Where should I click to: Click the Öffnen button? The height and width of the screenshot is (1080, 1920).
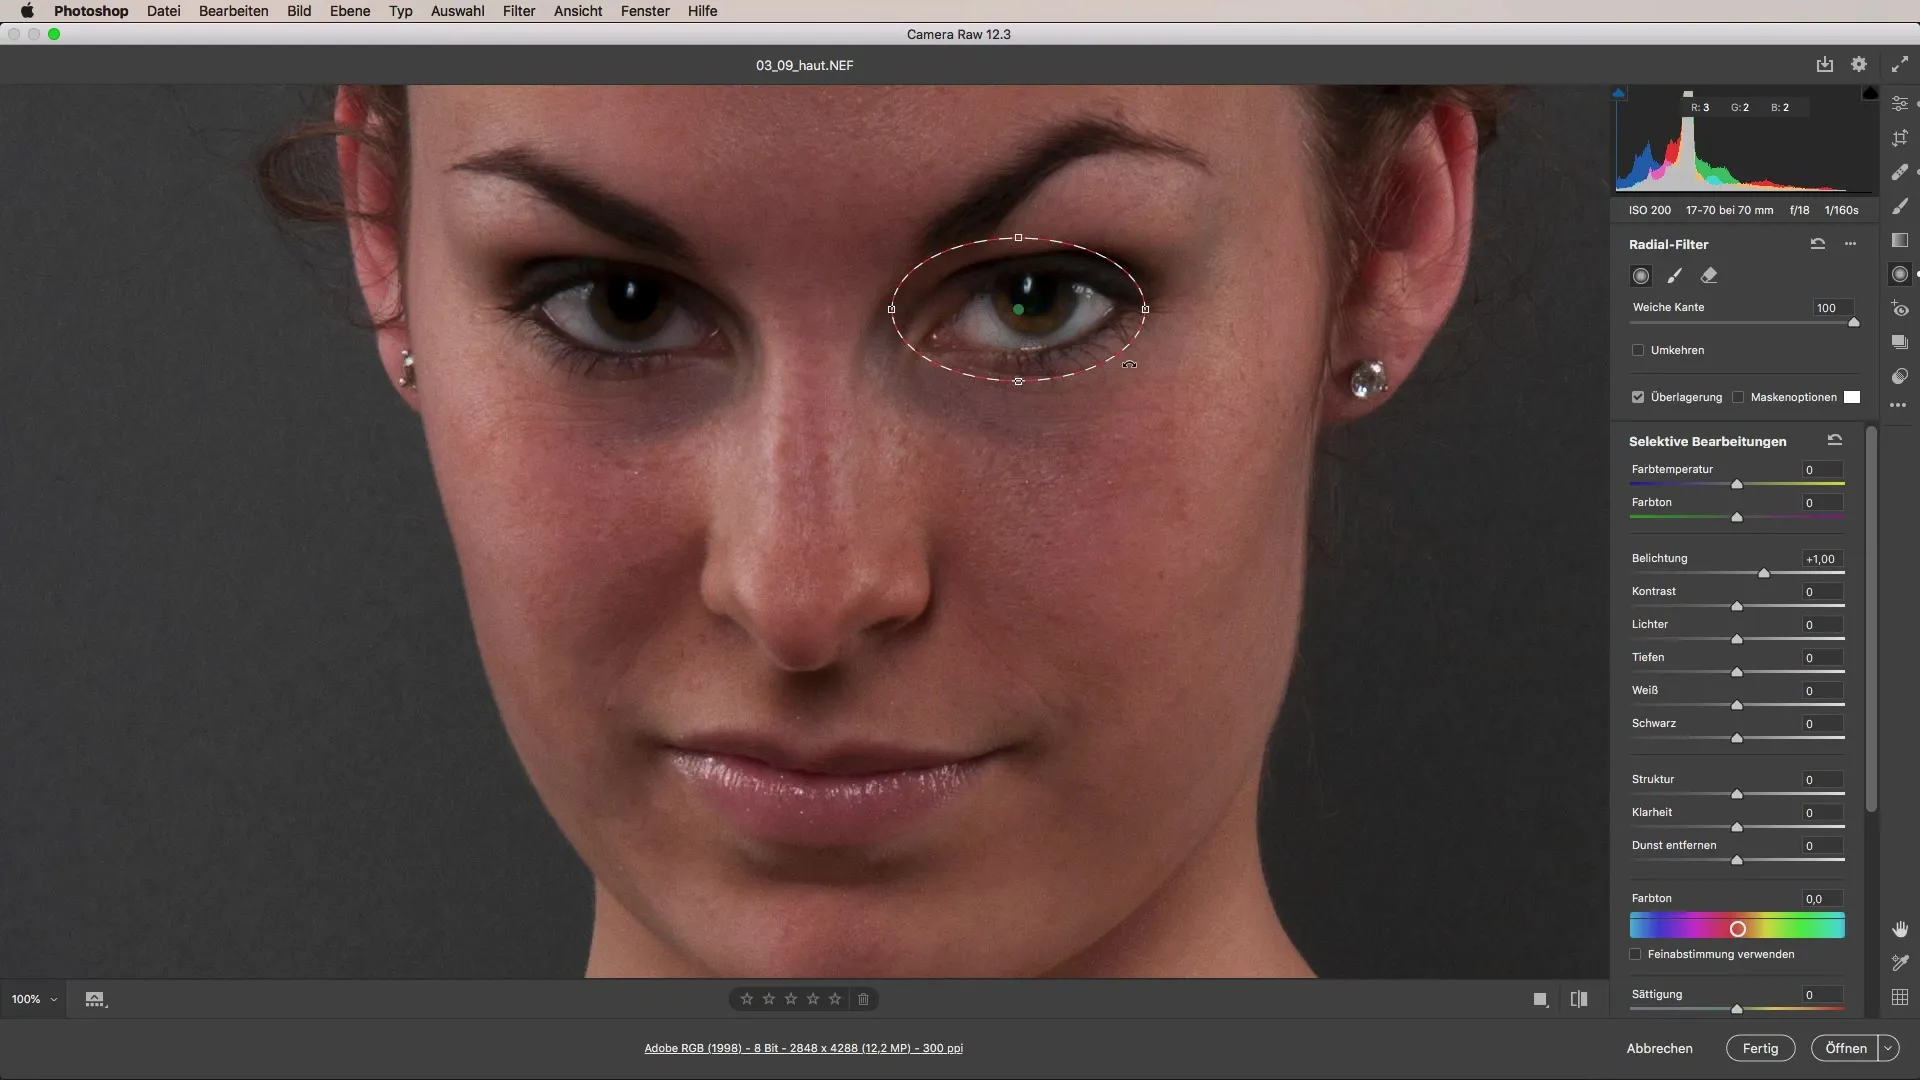(x=1845, y=1048)
